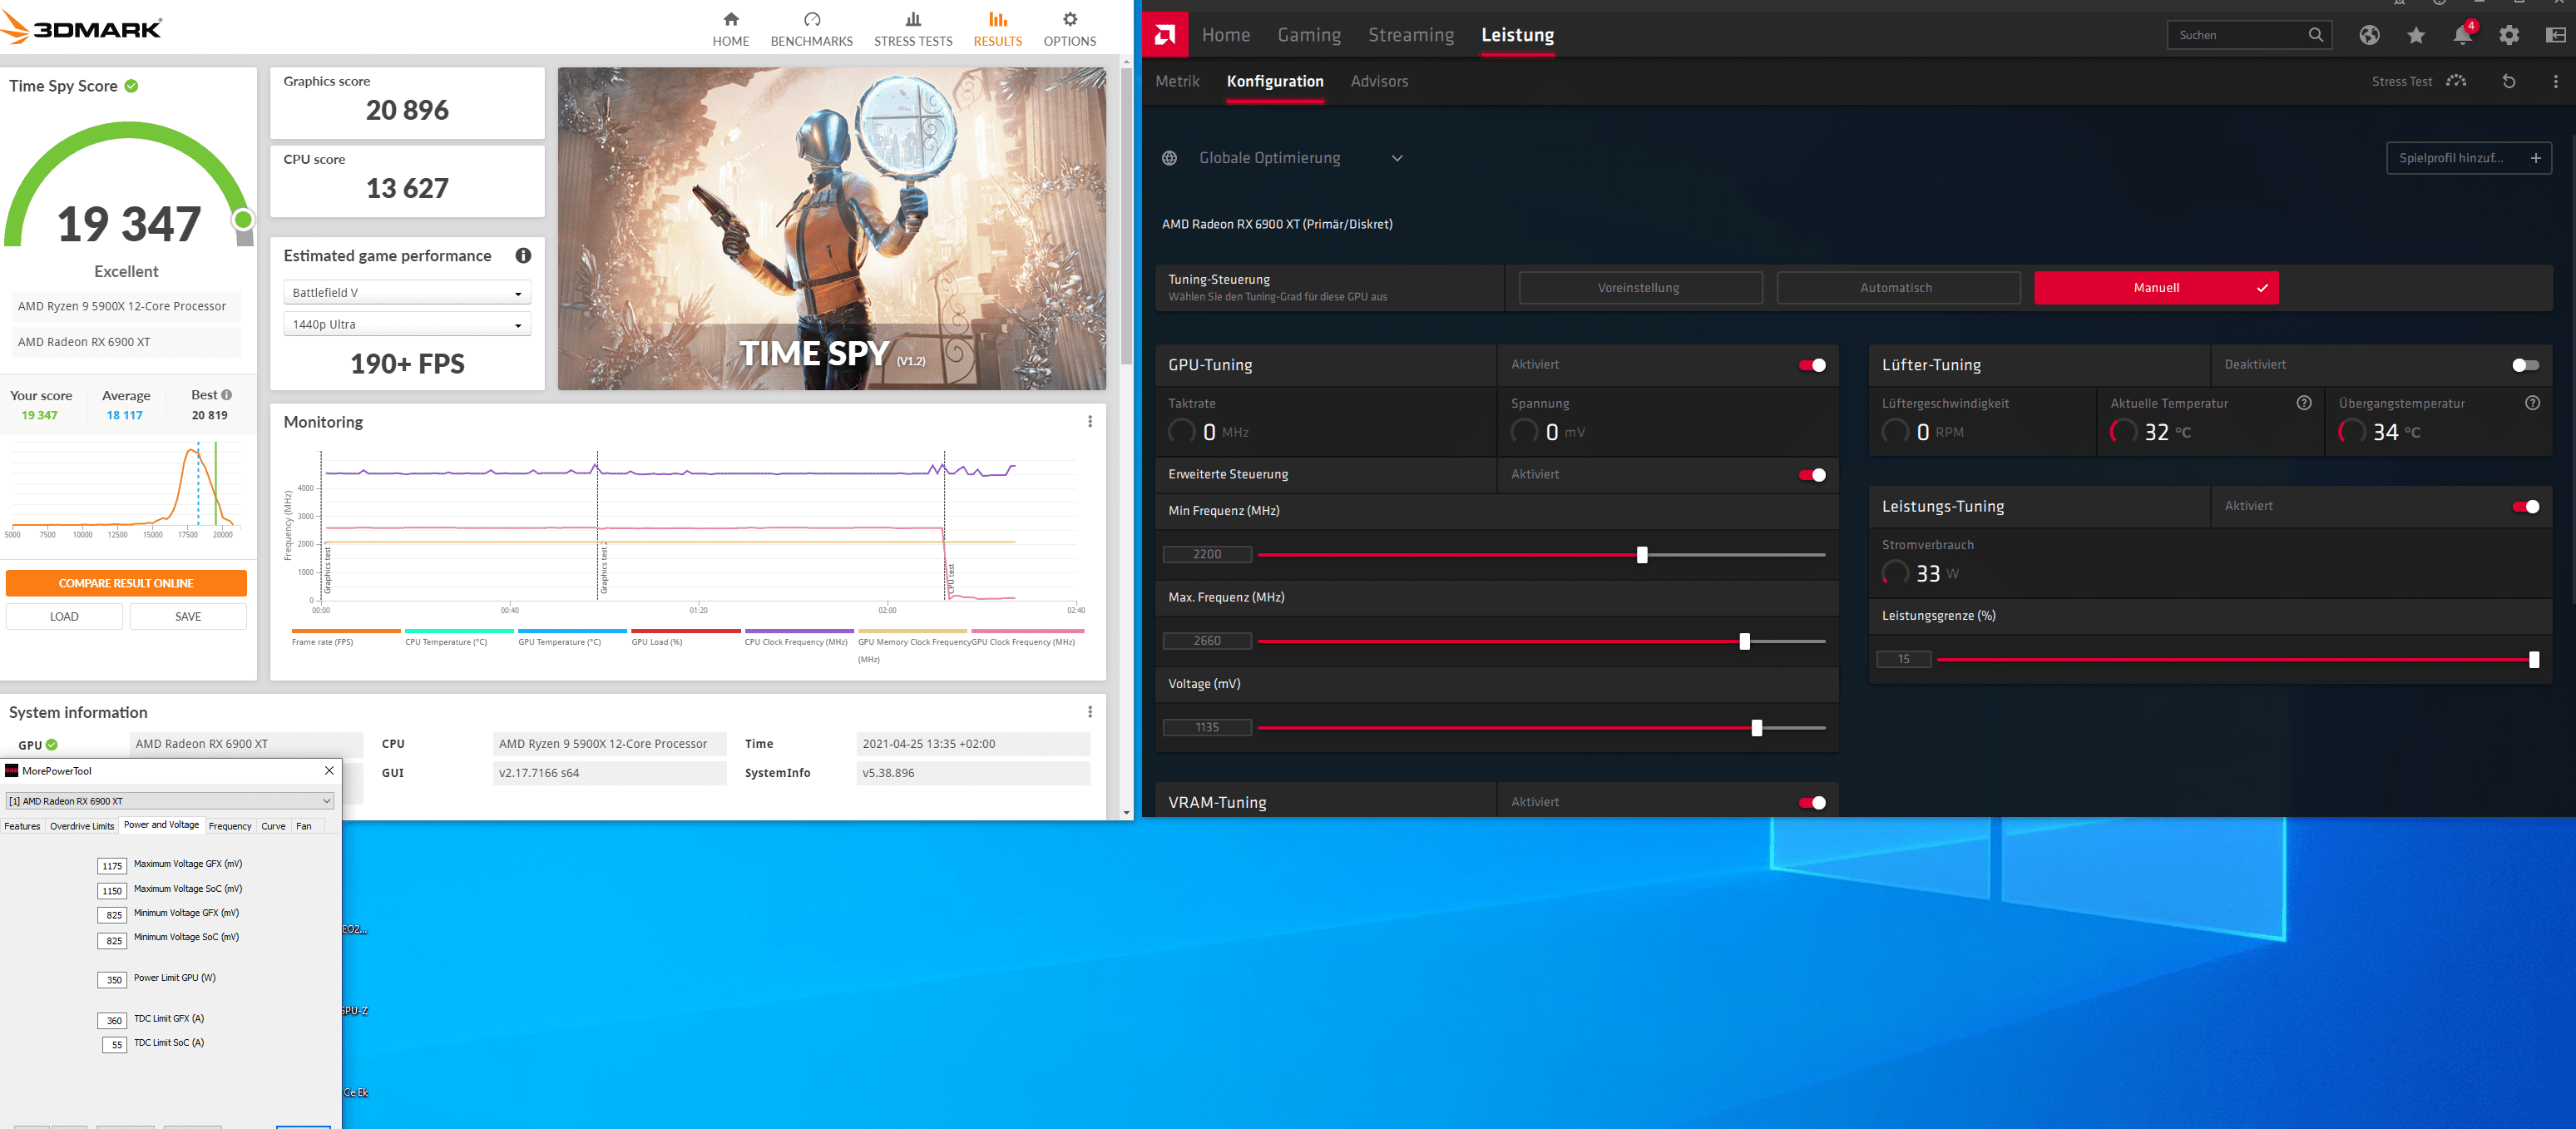This screenshot has height=1129, width=2576.
Task: Click help icon beside Aktuelle Temperatur
Action: 2304,403
